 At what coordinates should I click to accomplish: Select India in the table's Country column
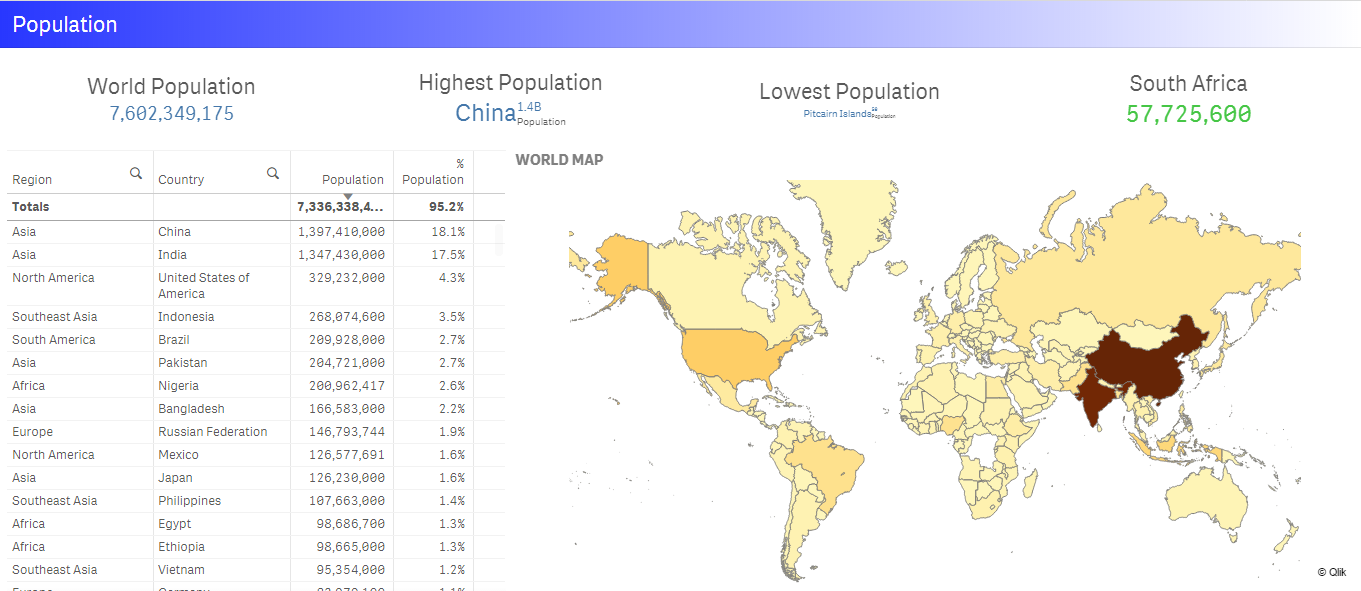coord(173,255)
